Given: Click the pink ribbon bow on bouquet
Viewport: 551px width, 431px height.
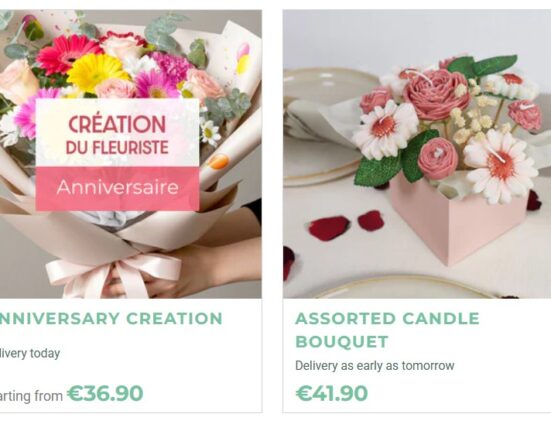Looking at the screenshot, I should point(113,274).
